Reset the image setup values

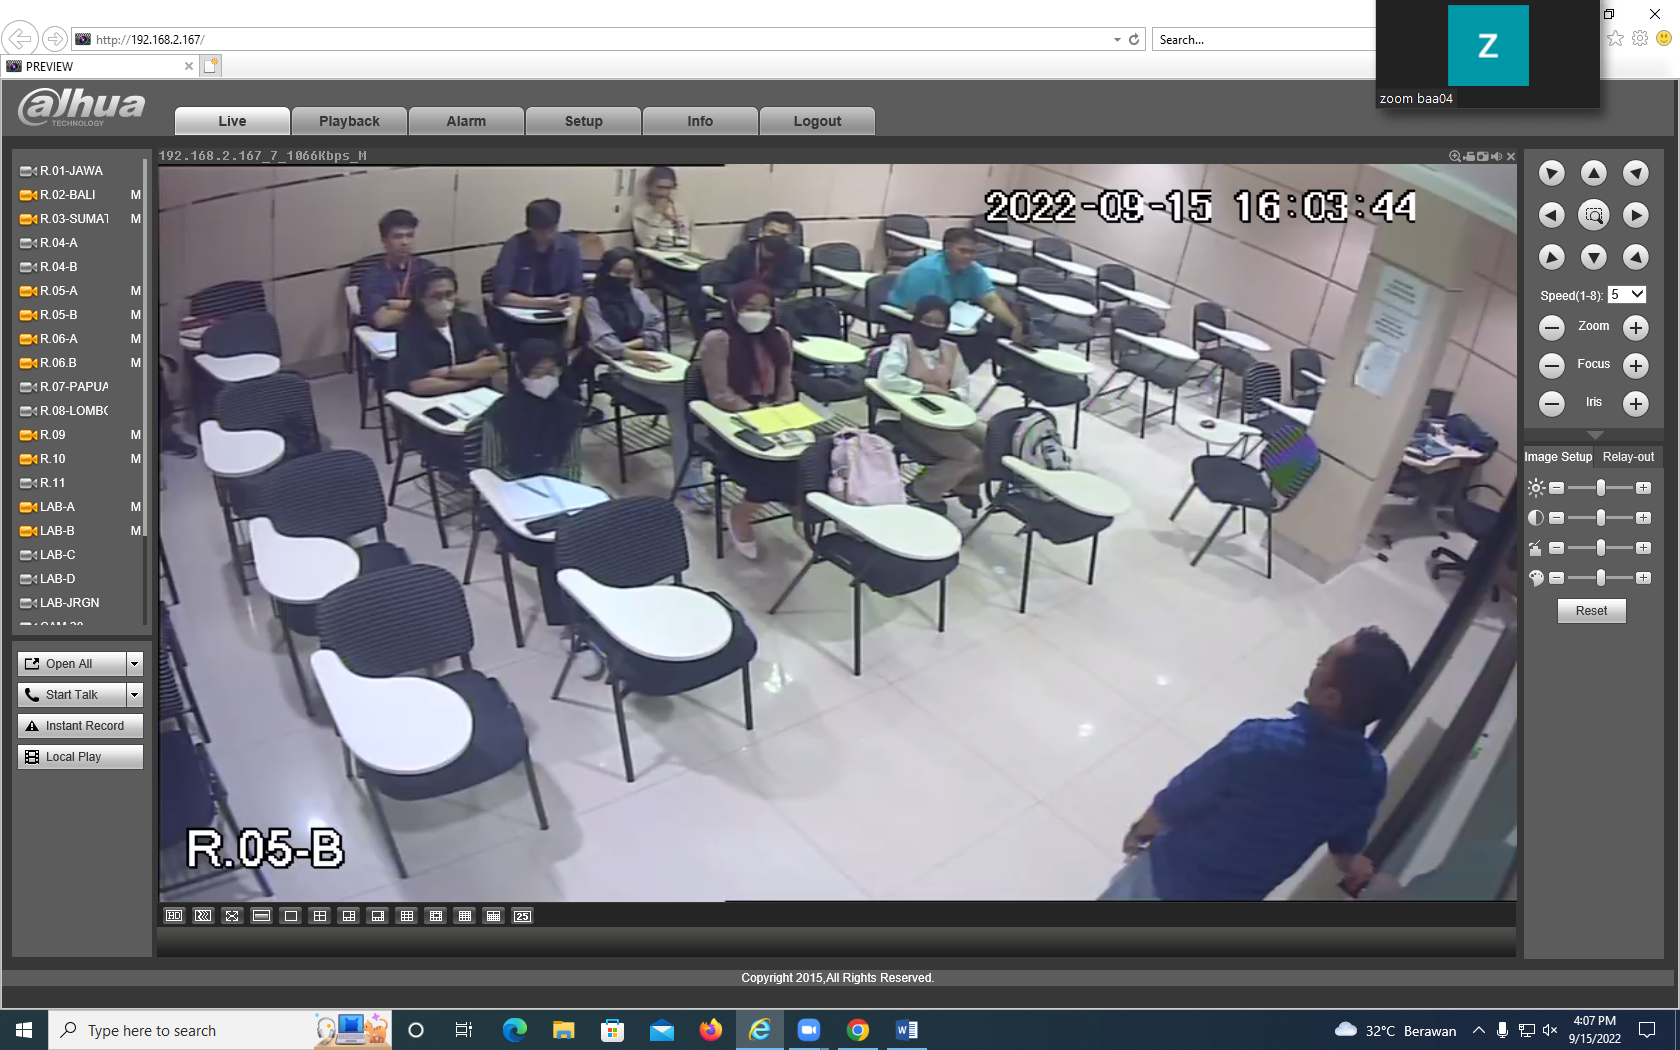(1592, 611)
